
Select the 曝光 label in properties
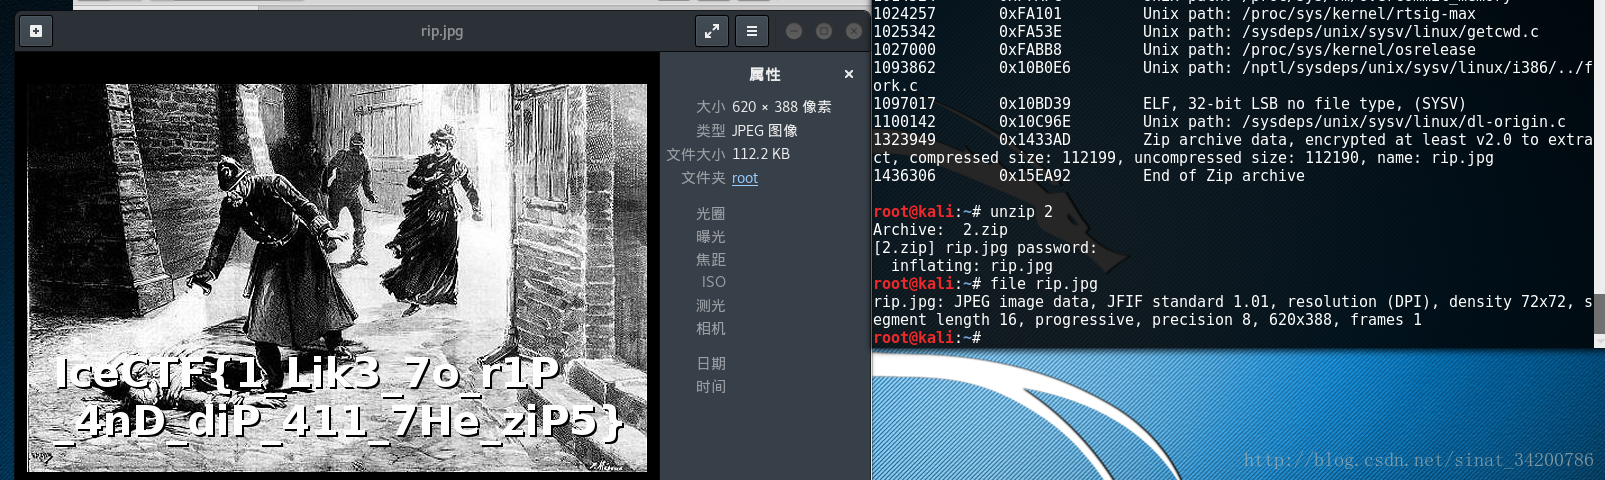(x=711, y=236)
